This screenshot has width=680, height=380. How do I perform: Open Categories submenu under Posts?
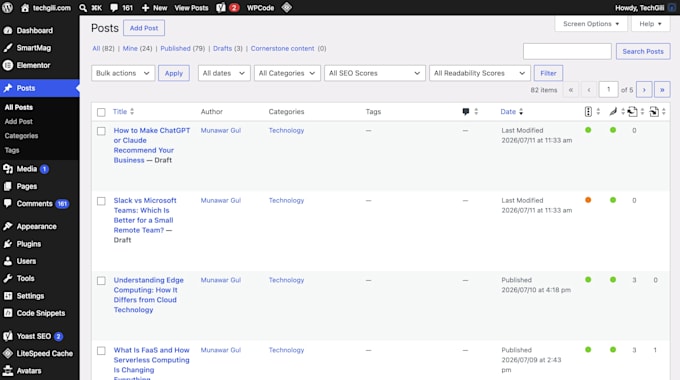(21, 136)
